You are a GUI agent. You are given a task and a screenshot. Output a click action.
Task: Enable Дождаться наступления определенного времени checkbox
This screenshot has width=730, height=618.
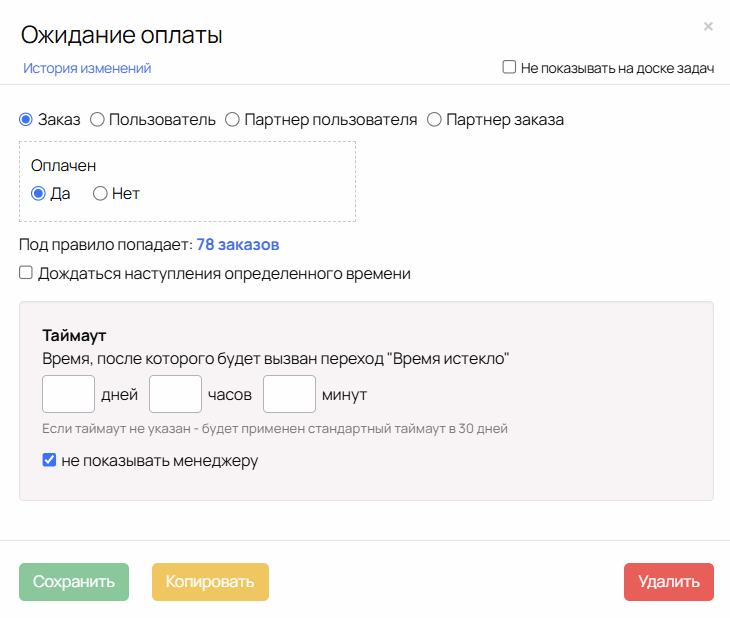pyautogui.click(x=26, y=272)
